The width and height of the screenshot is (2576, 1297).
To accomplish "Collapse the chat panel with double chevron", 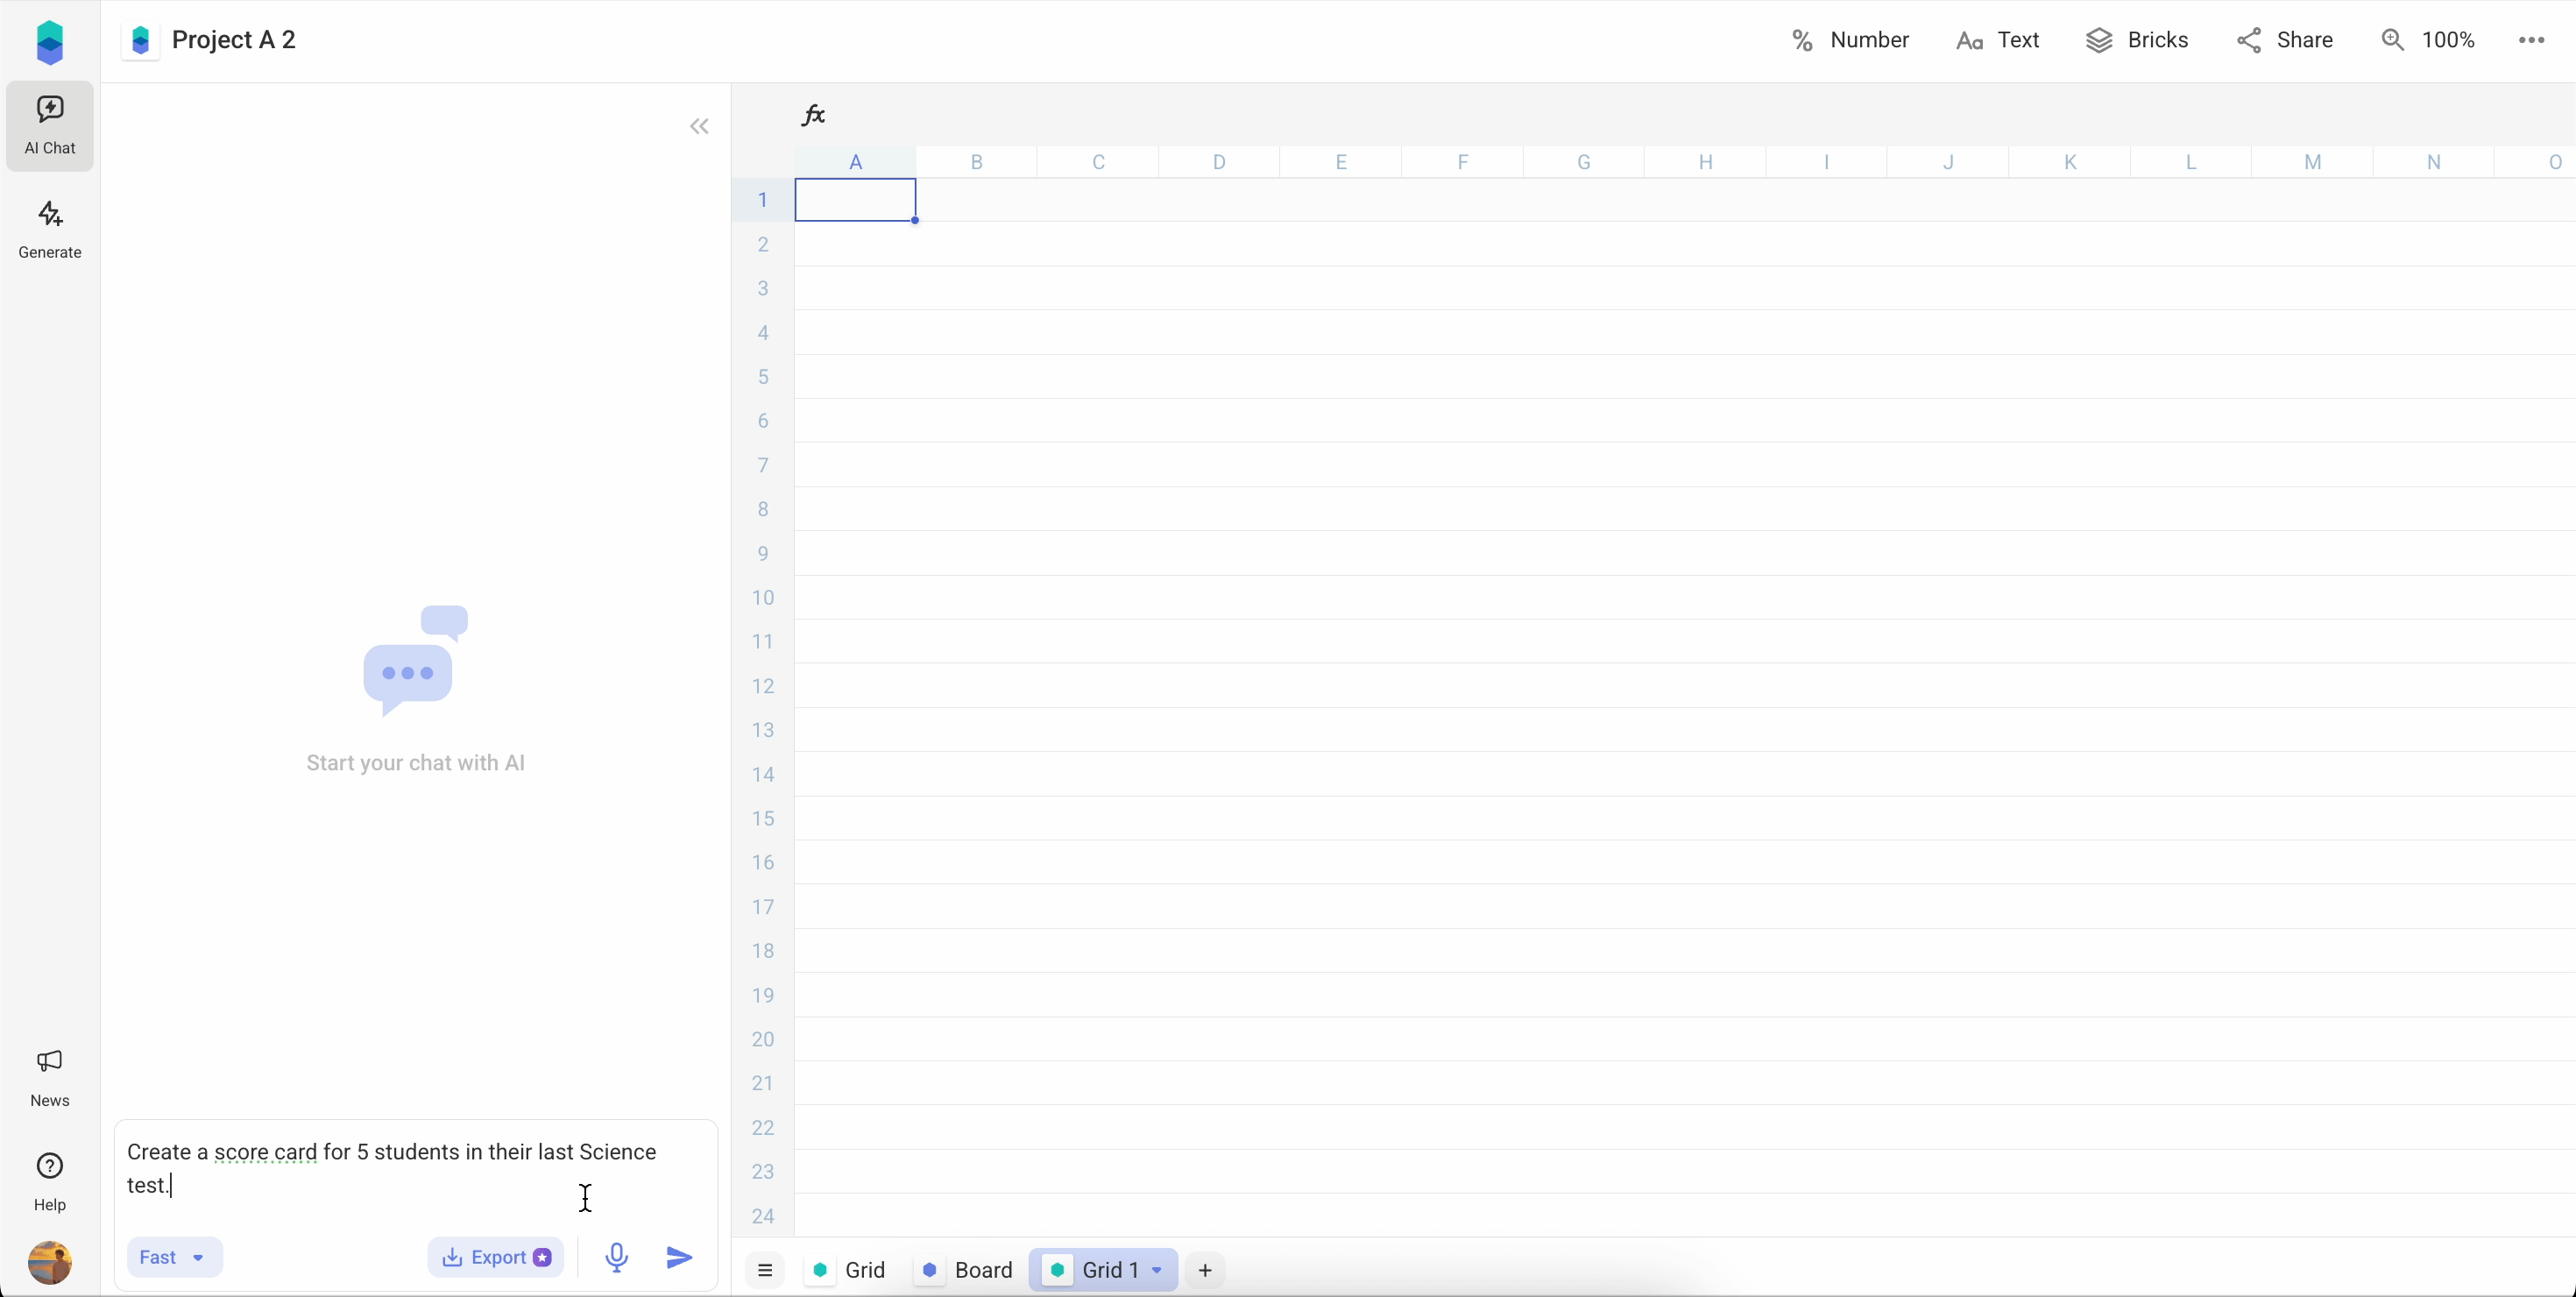I will pyautogui.click(x=699, y=126).
